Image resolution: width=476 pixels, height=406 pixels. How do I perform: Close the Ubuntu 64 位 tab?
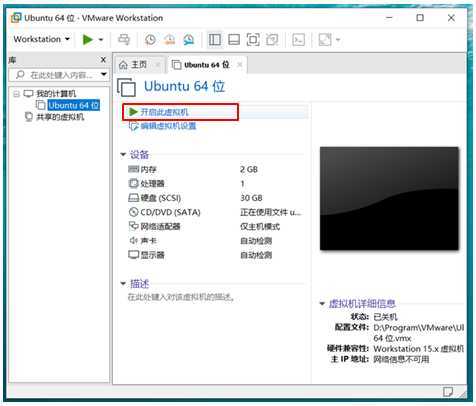click(x=239, y=65)
